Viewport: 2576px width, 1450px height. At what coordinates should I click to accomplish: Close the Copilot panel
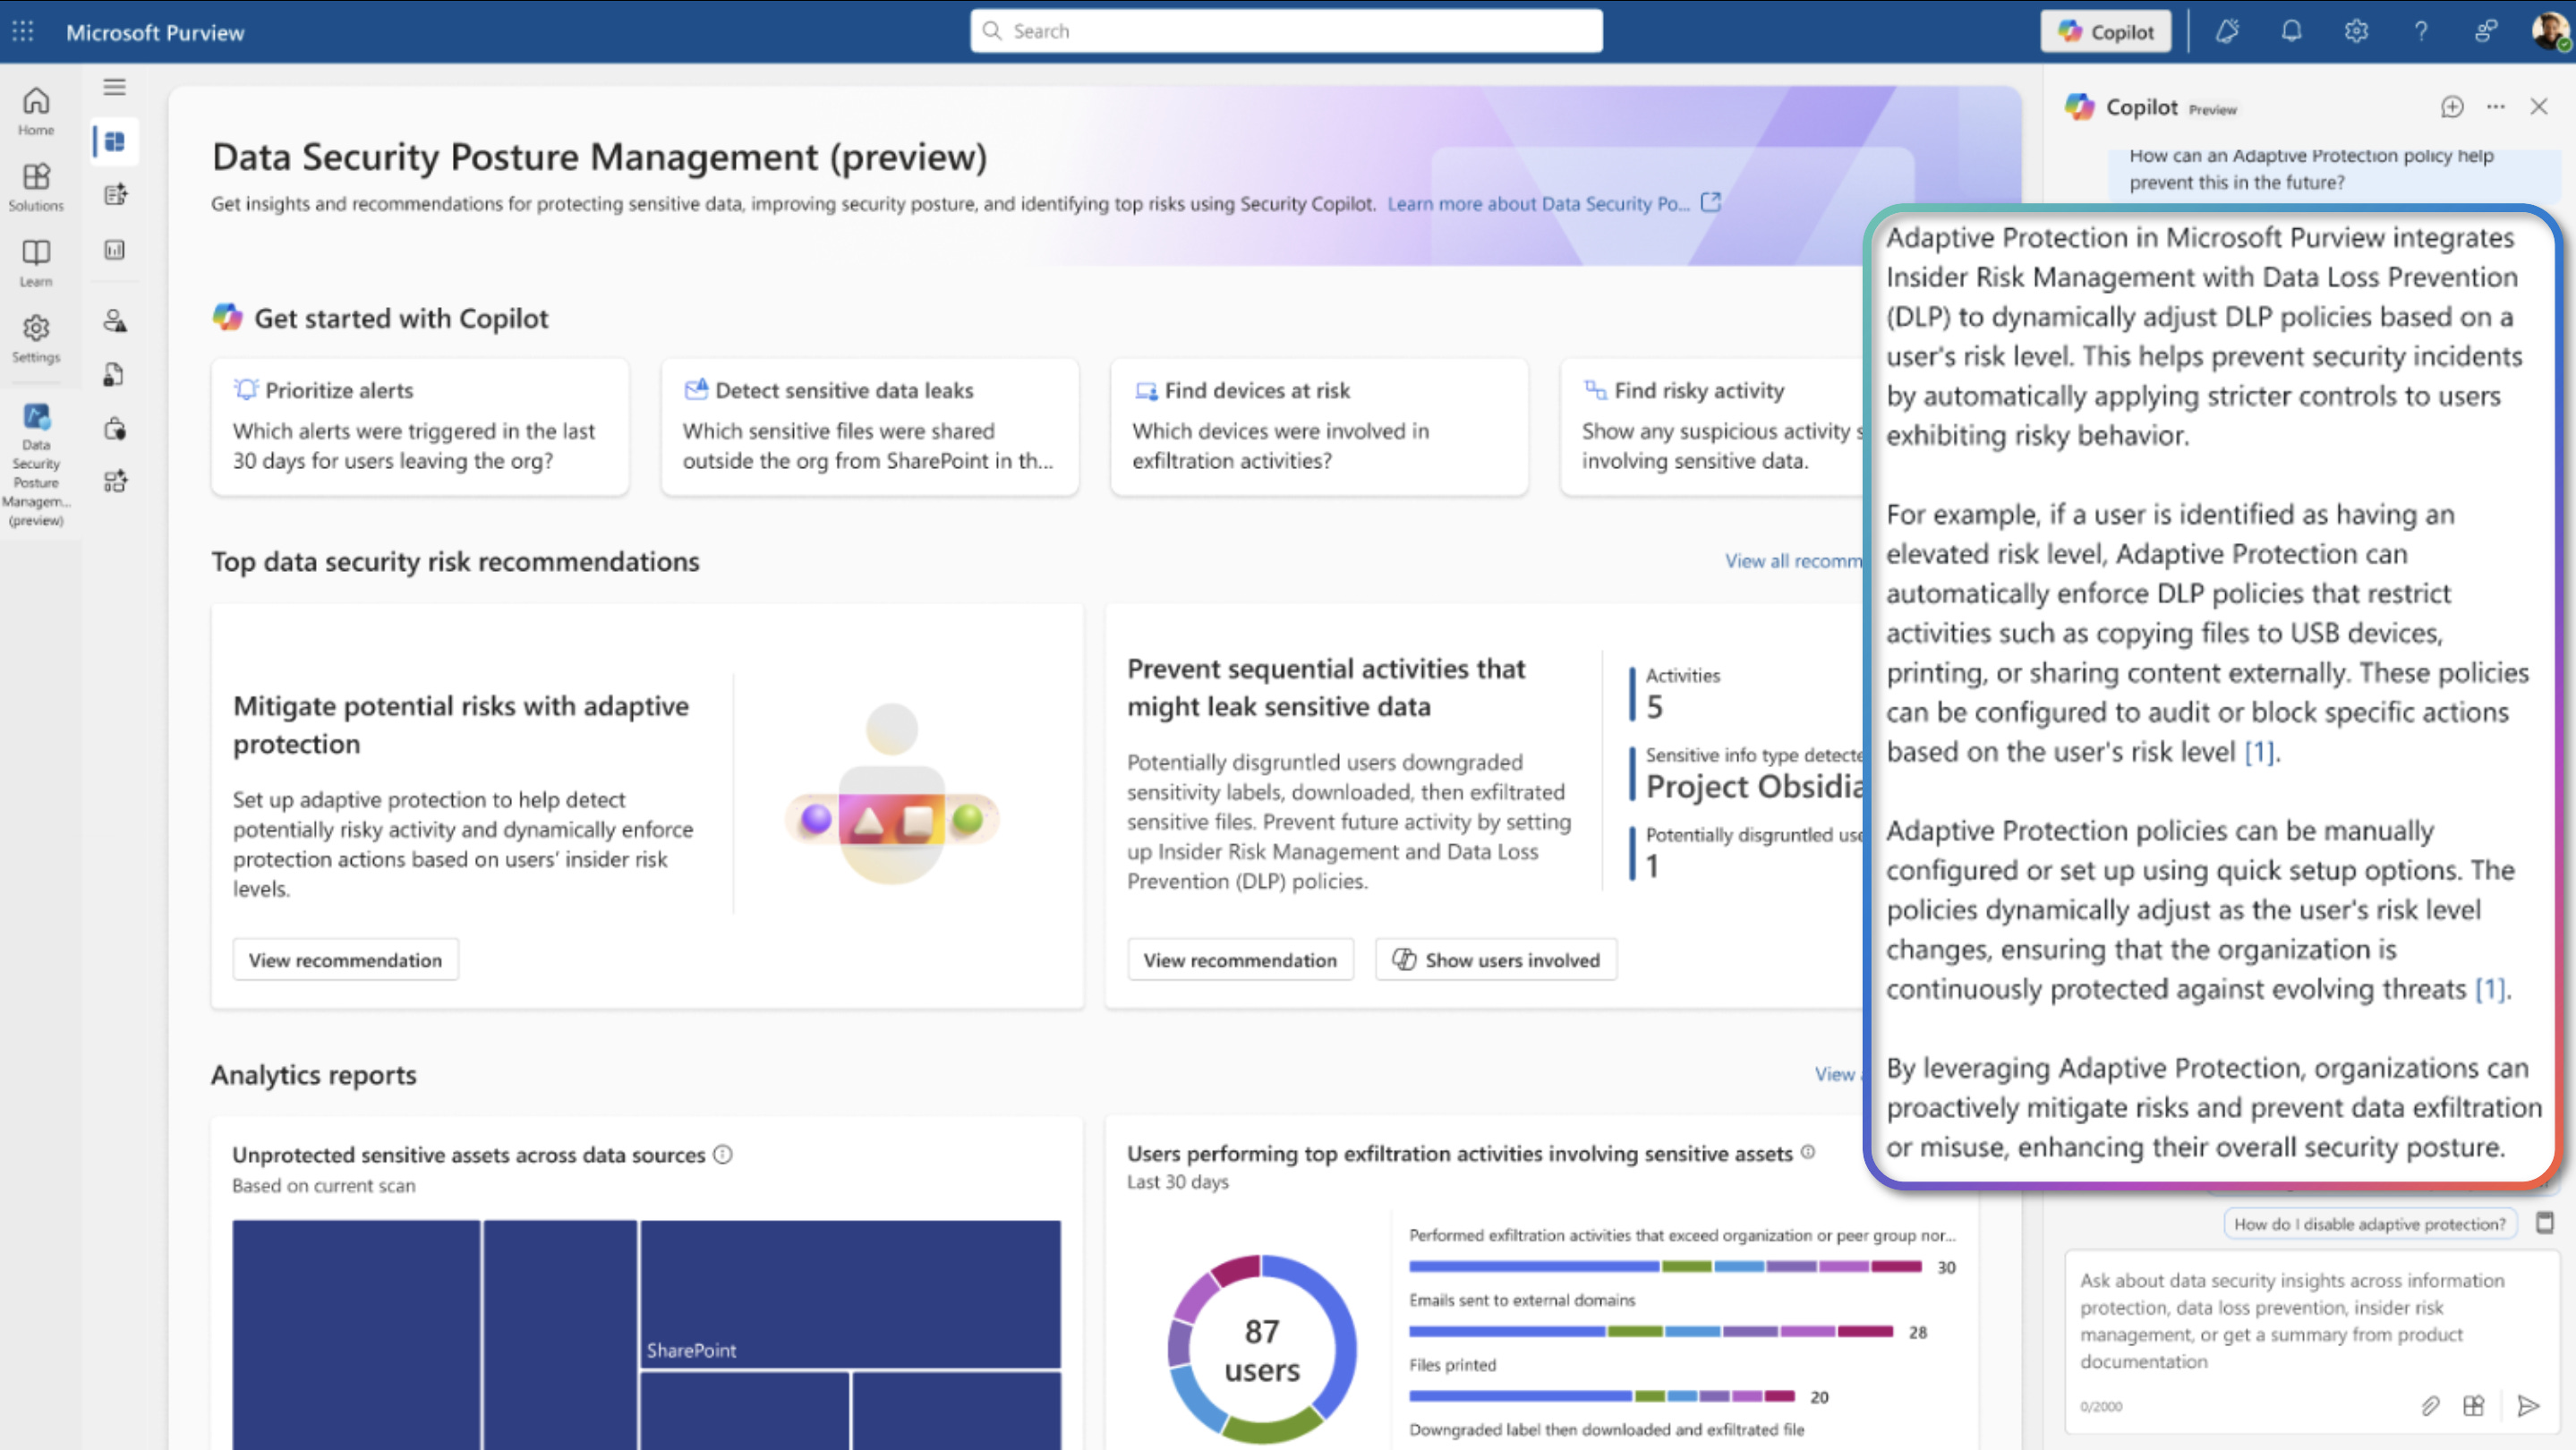point(2539,106)
